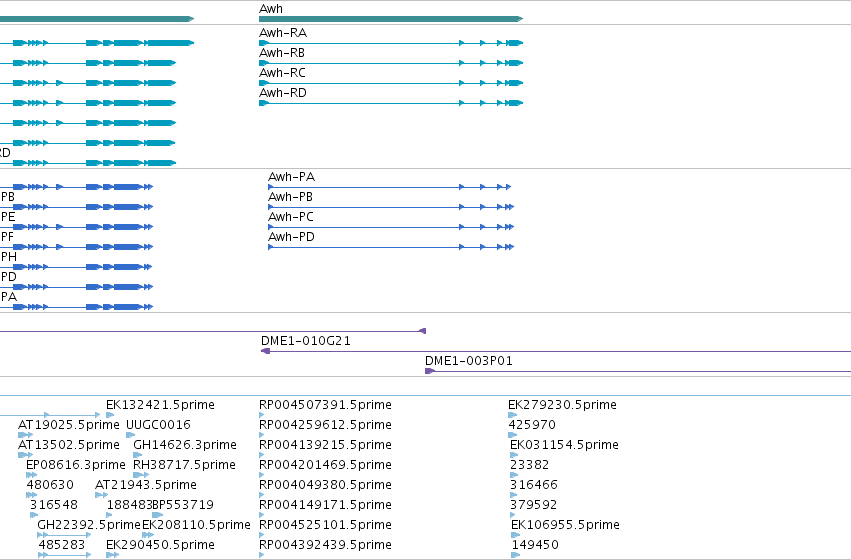This screenshot has width=851, height=560.
Task: Click the BP553719 feature label
Action: [x=183, y=505]
